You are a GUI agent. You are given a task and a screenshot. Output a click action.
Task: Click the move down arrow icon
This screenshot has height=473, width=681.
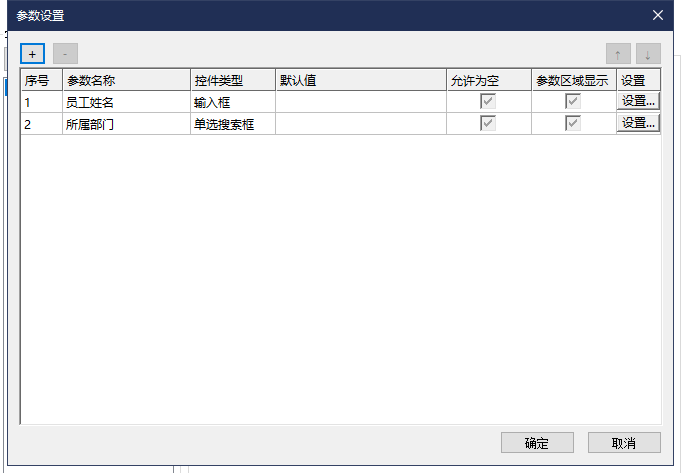click(648, 54)
